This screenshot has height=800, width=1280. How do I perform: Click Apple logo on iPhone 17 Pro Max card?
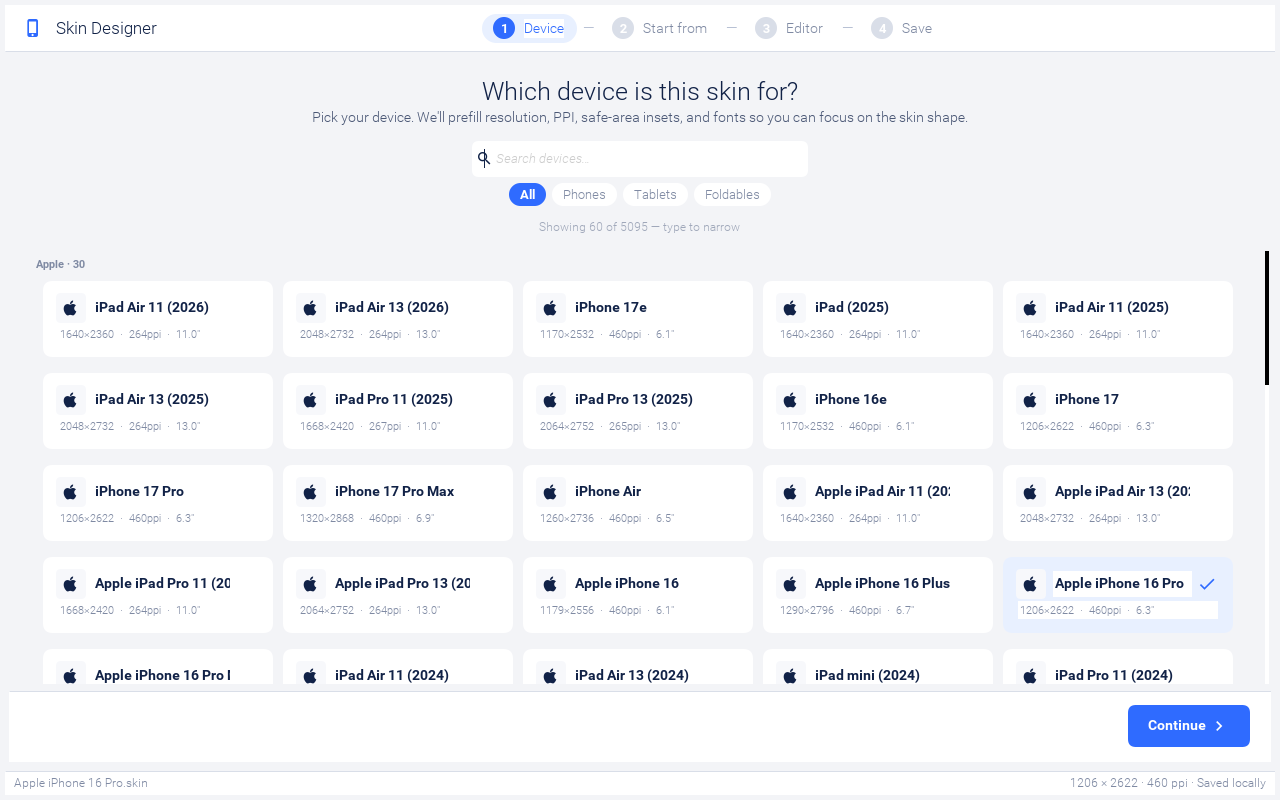pyautogui.click(x=310, y=492)
